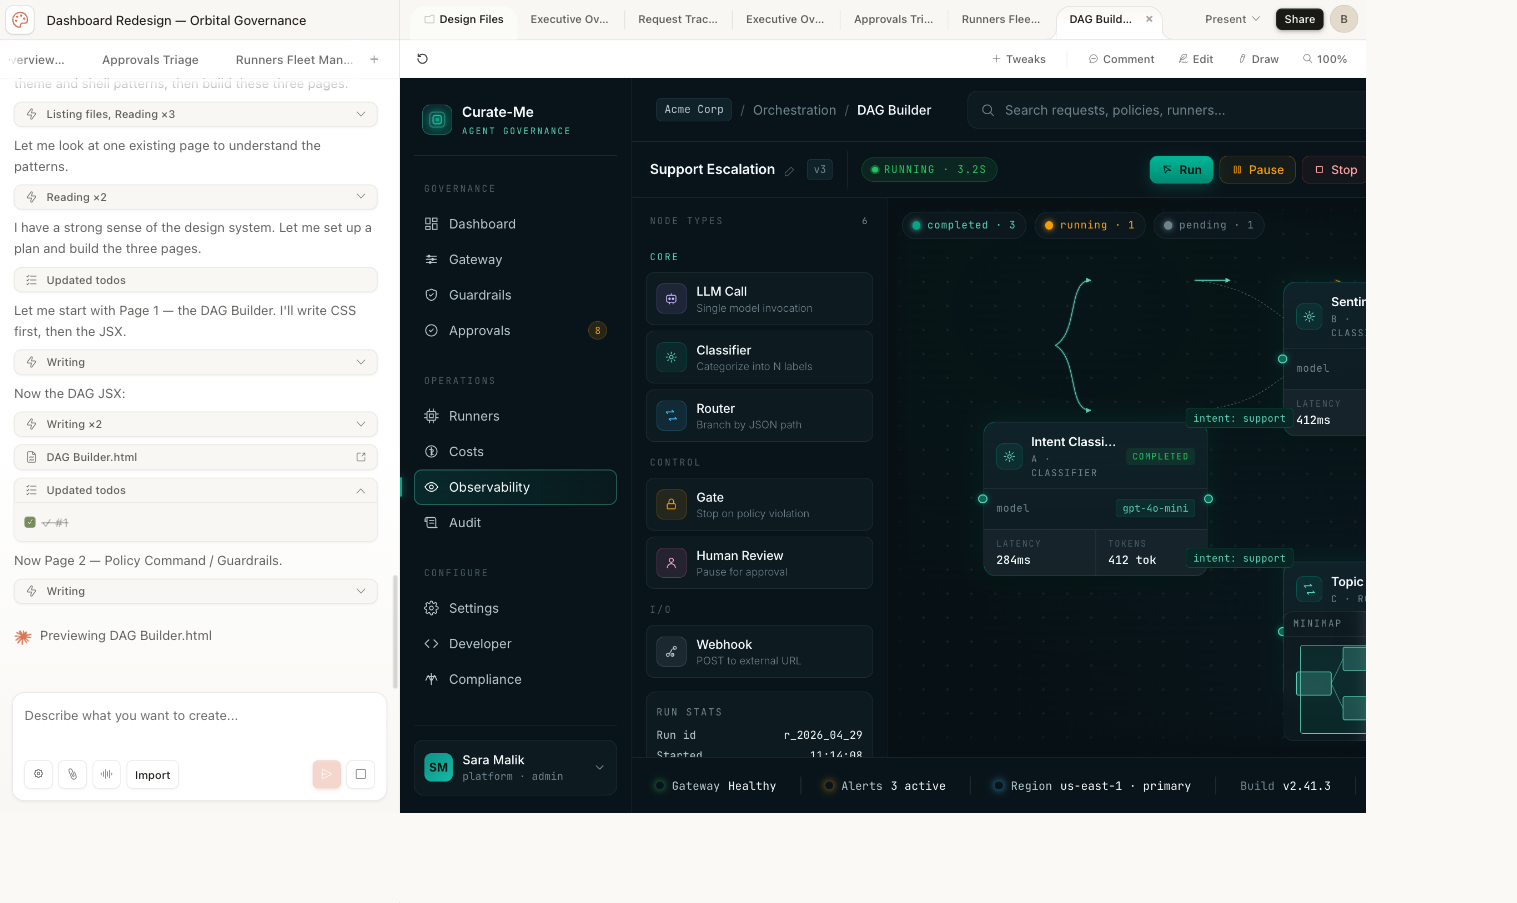Click the paperclip attach file icon
Image resolution: width=1517 pixels, height=903 pixels.
coord(72,774)
